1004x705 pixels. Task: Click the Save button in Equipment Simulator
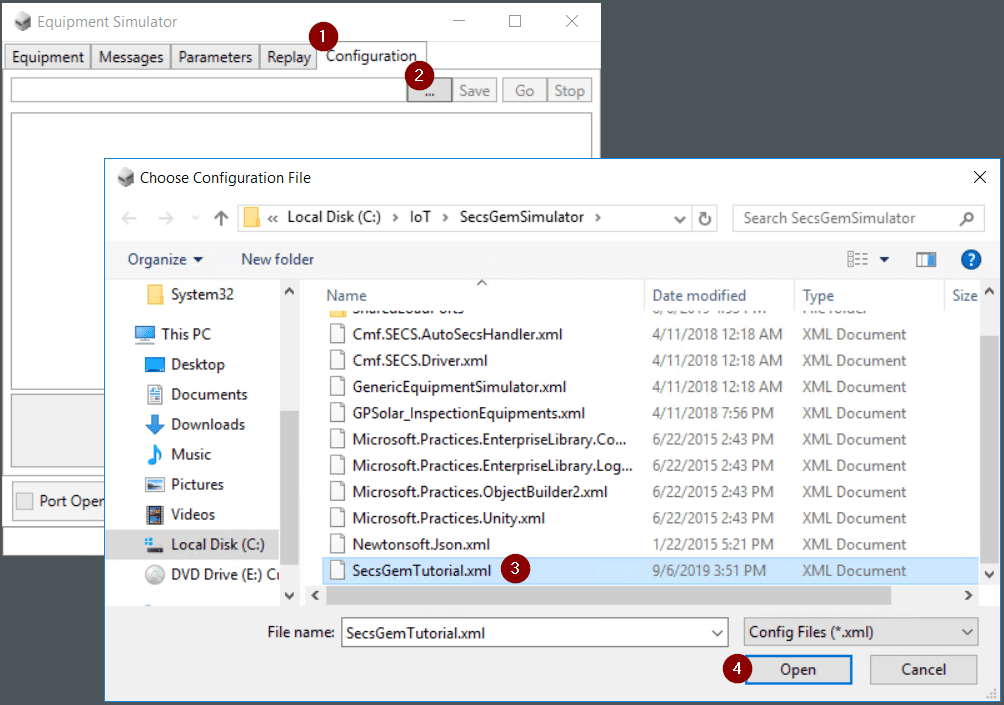pyautogui.click(x=474, y=91)
